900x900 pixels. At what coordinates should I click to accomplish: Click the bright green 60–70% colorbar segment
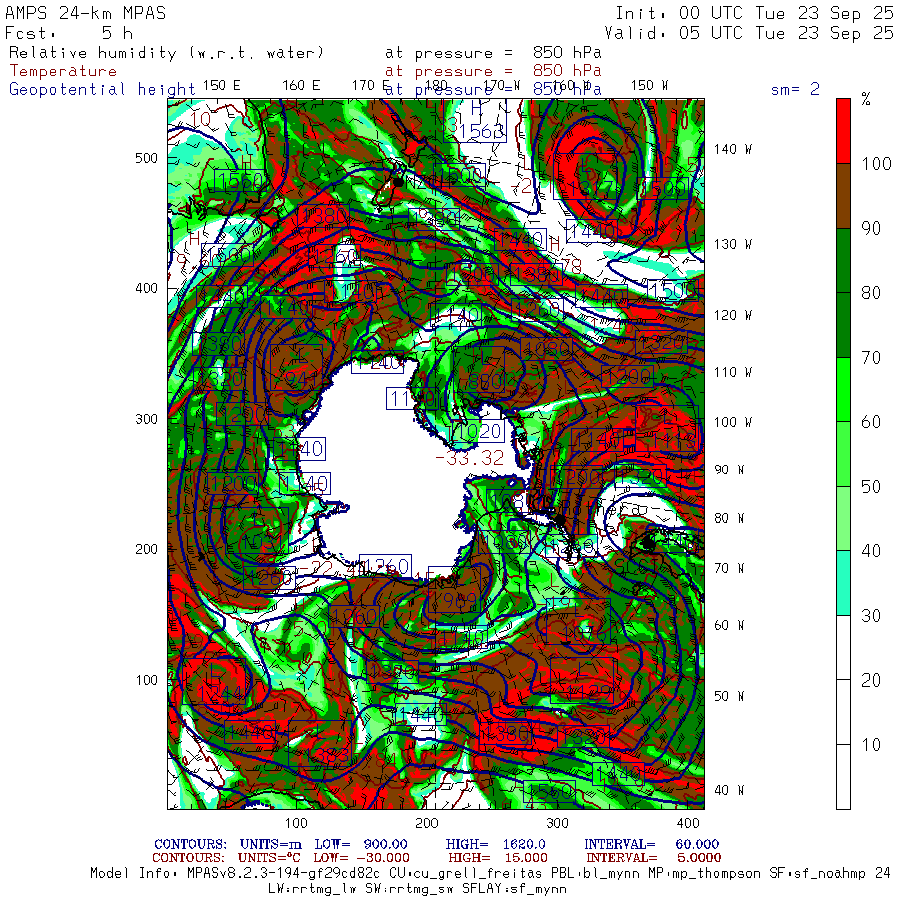click(843, 390)
